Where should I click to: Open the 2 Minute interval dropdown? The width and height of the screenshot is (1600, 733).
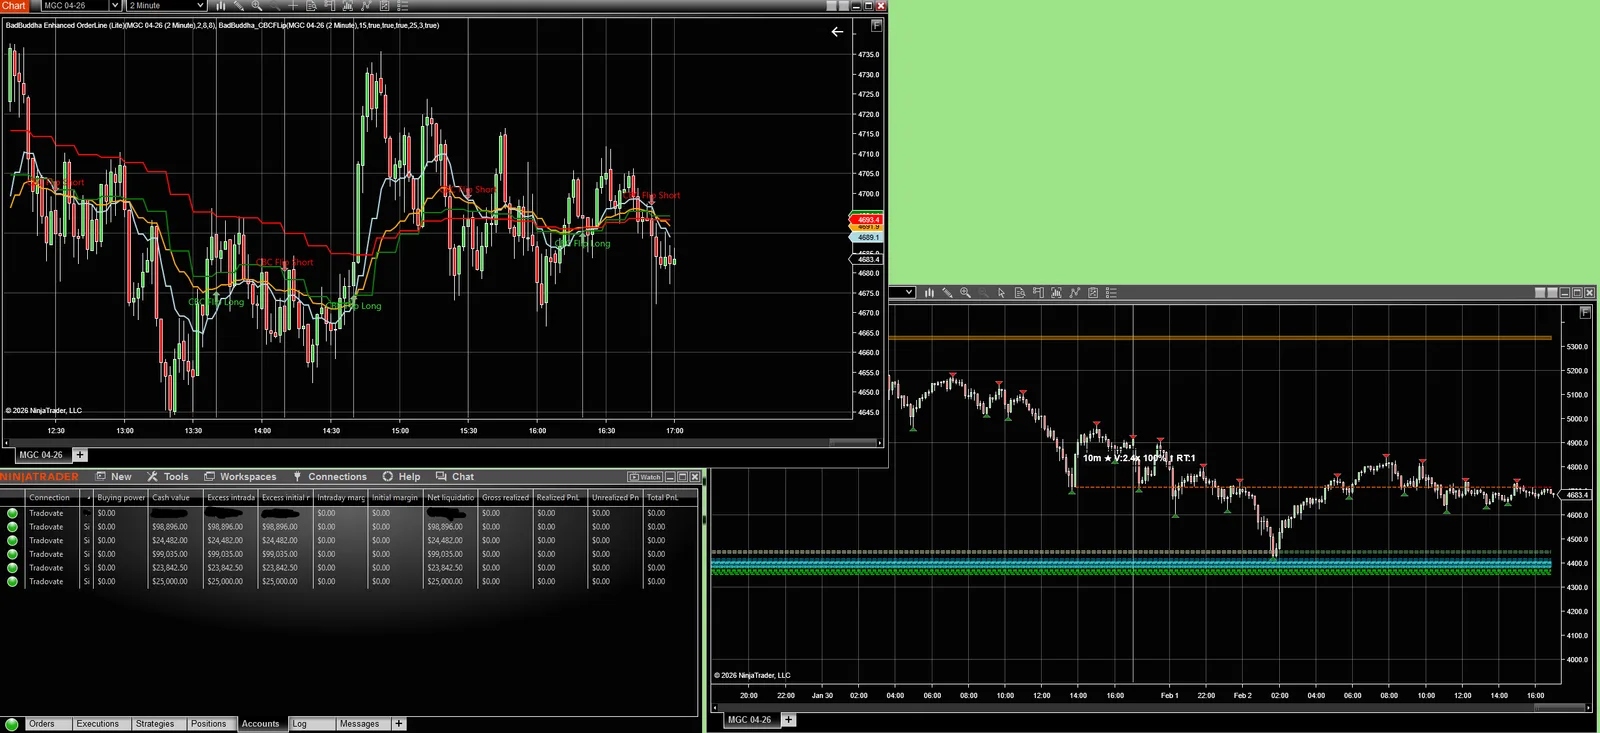pos(200,6)
